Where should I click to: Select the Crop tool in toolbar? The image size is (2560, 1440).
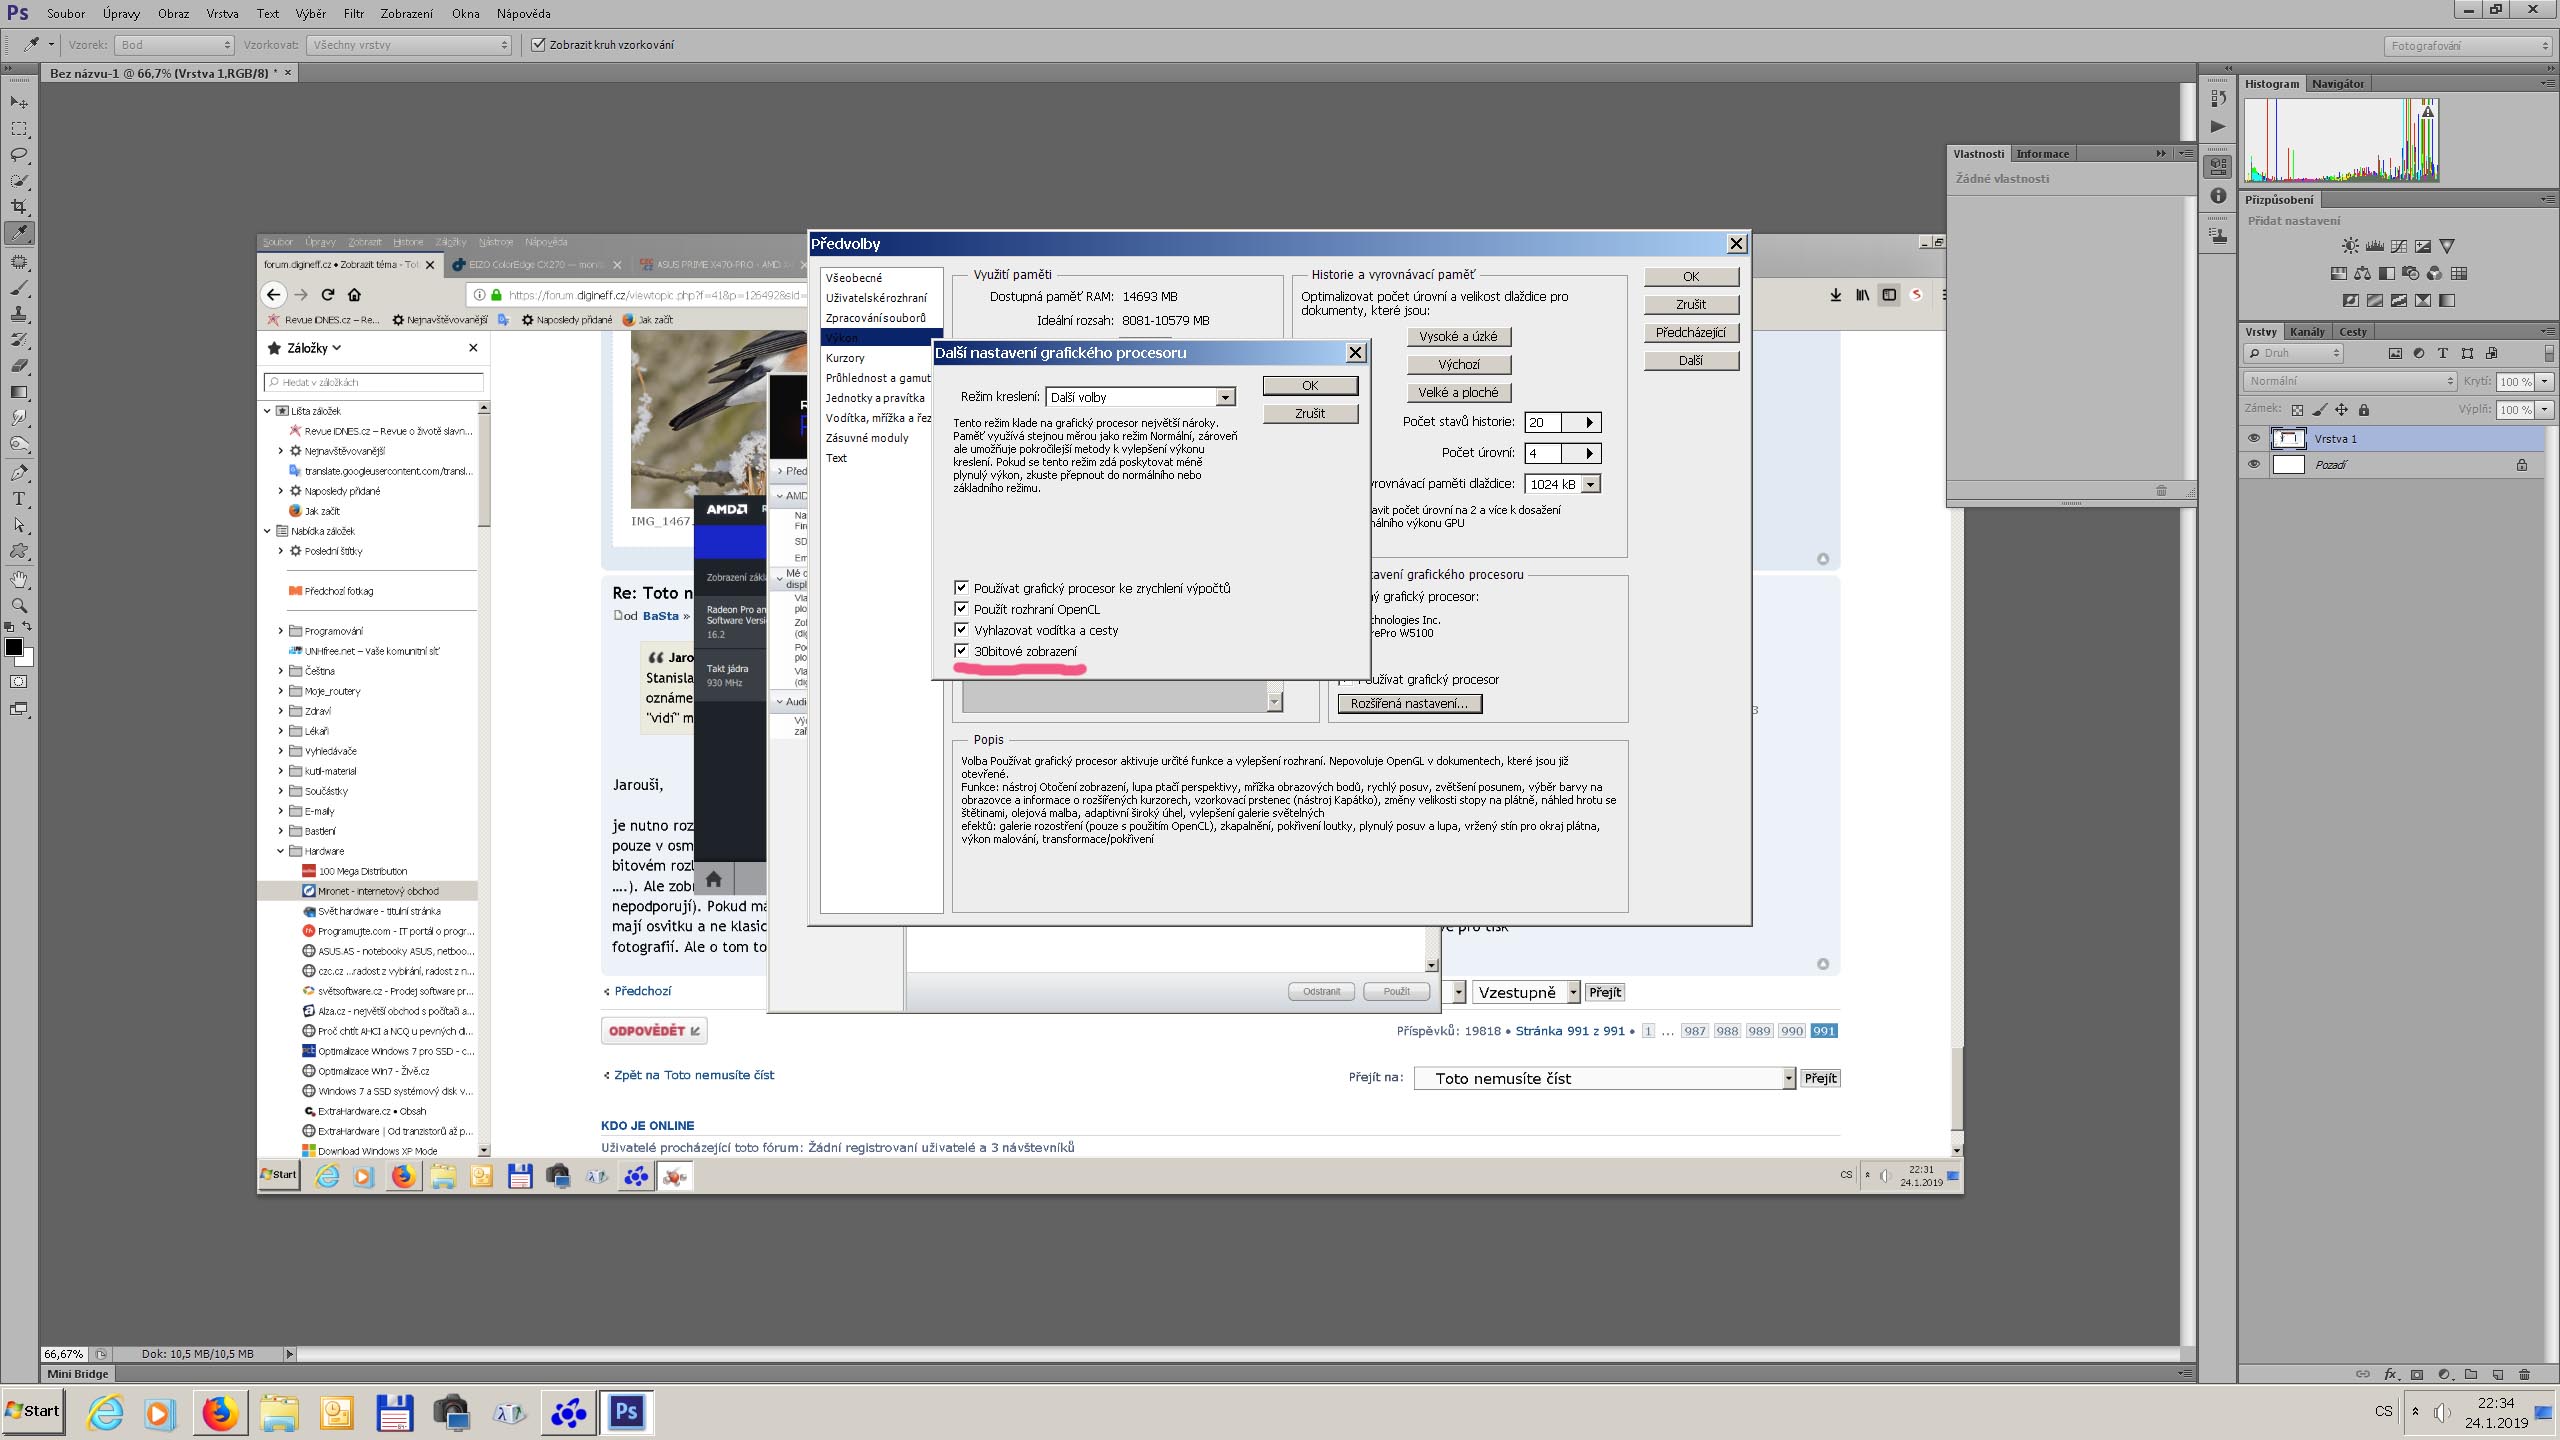pyautogui.click(x=19, y=207)
